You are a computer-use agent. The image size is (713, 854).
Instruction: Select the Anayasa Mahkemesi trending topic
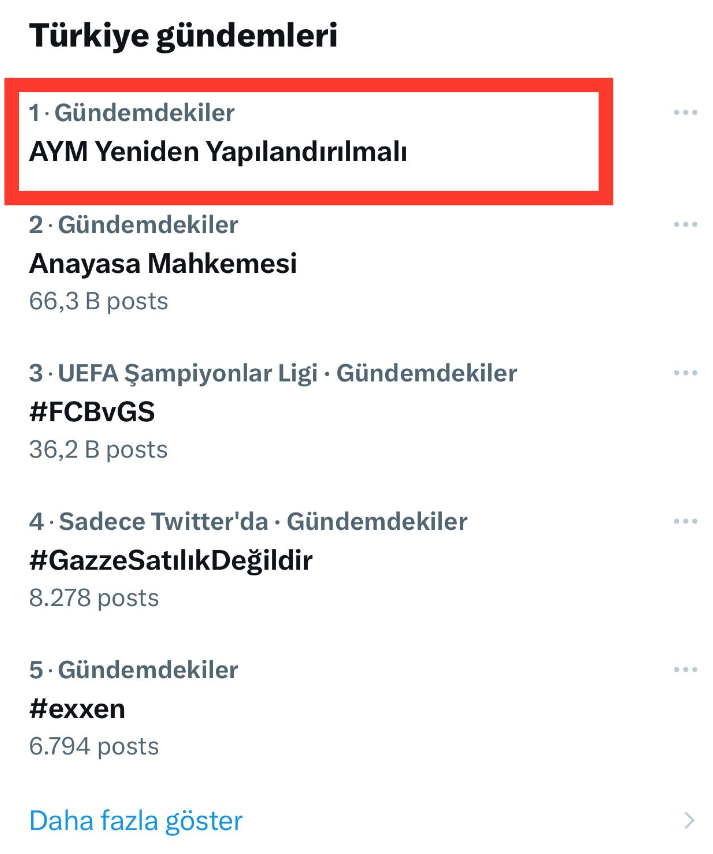(x=163, y=263)
